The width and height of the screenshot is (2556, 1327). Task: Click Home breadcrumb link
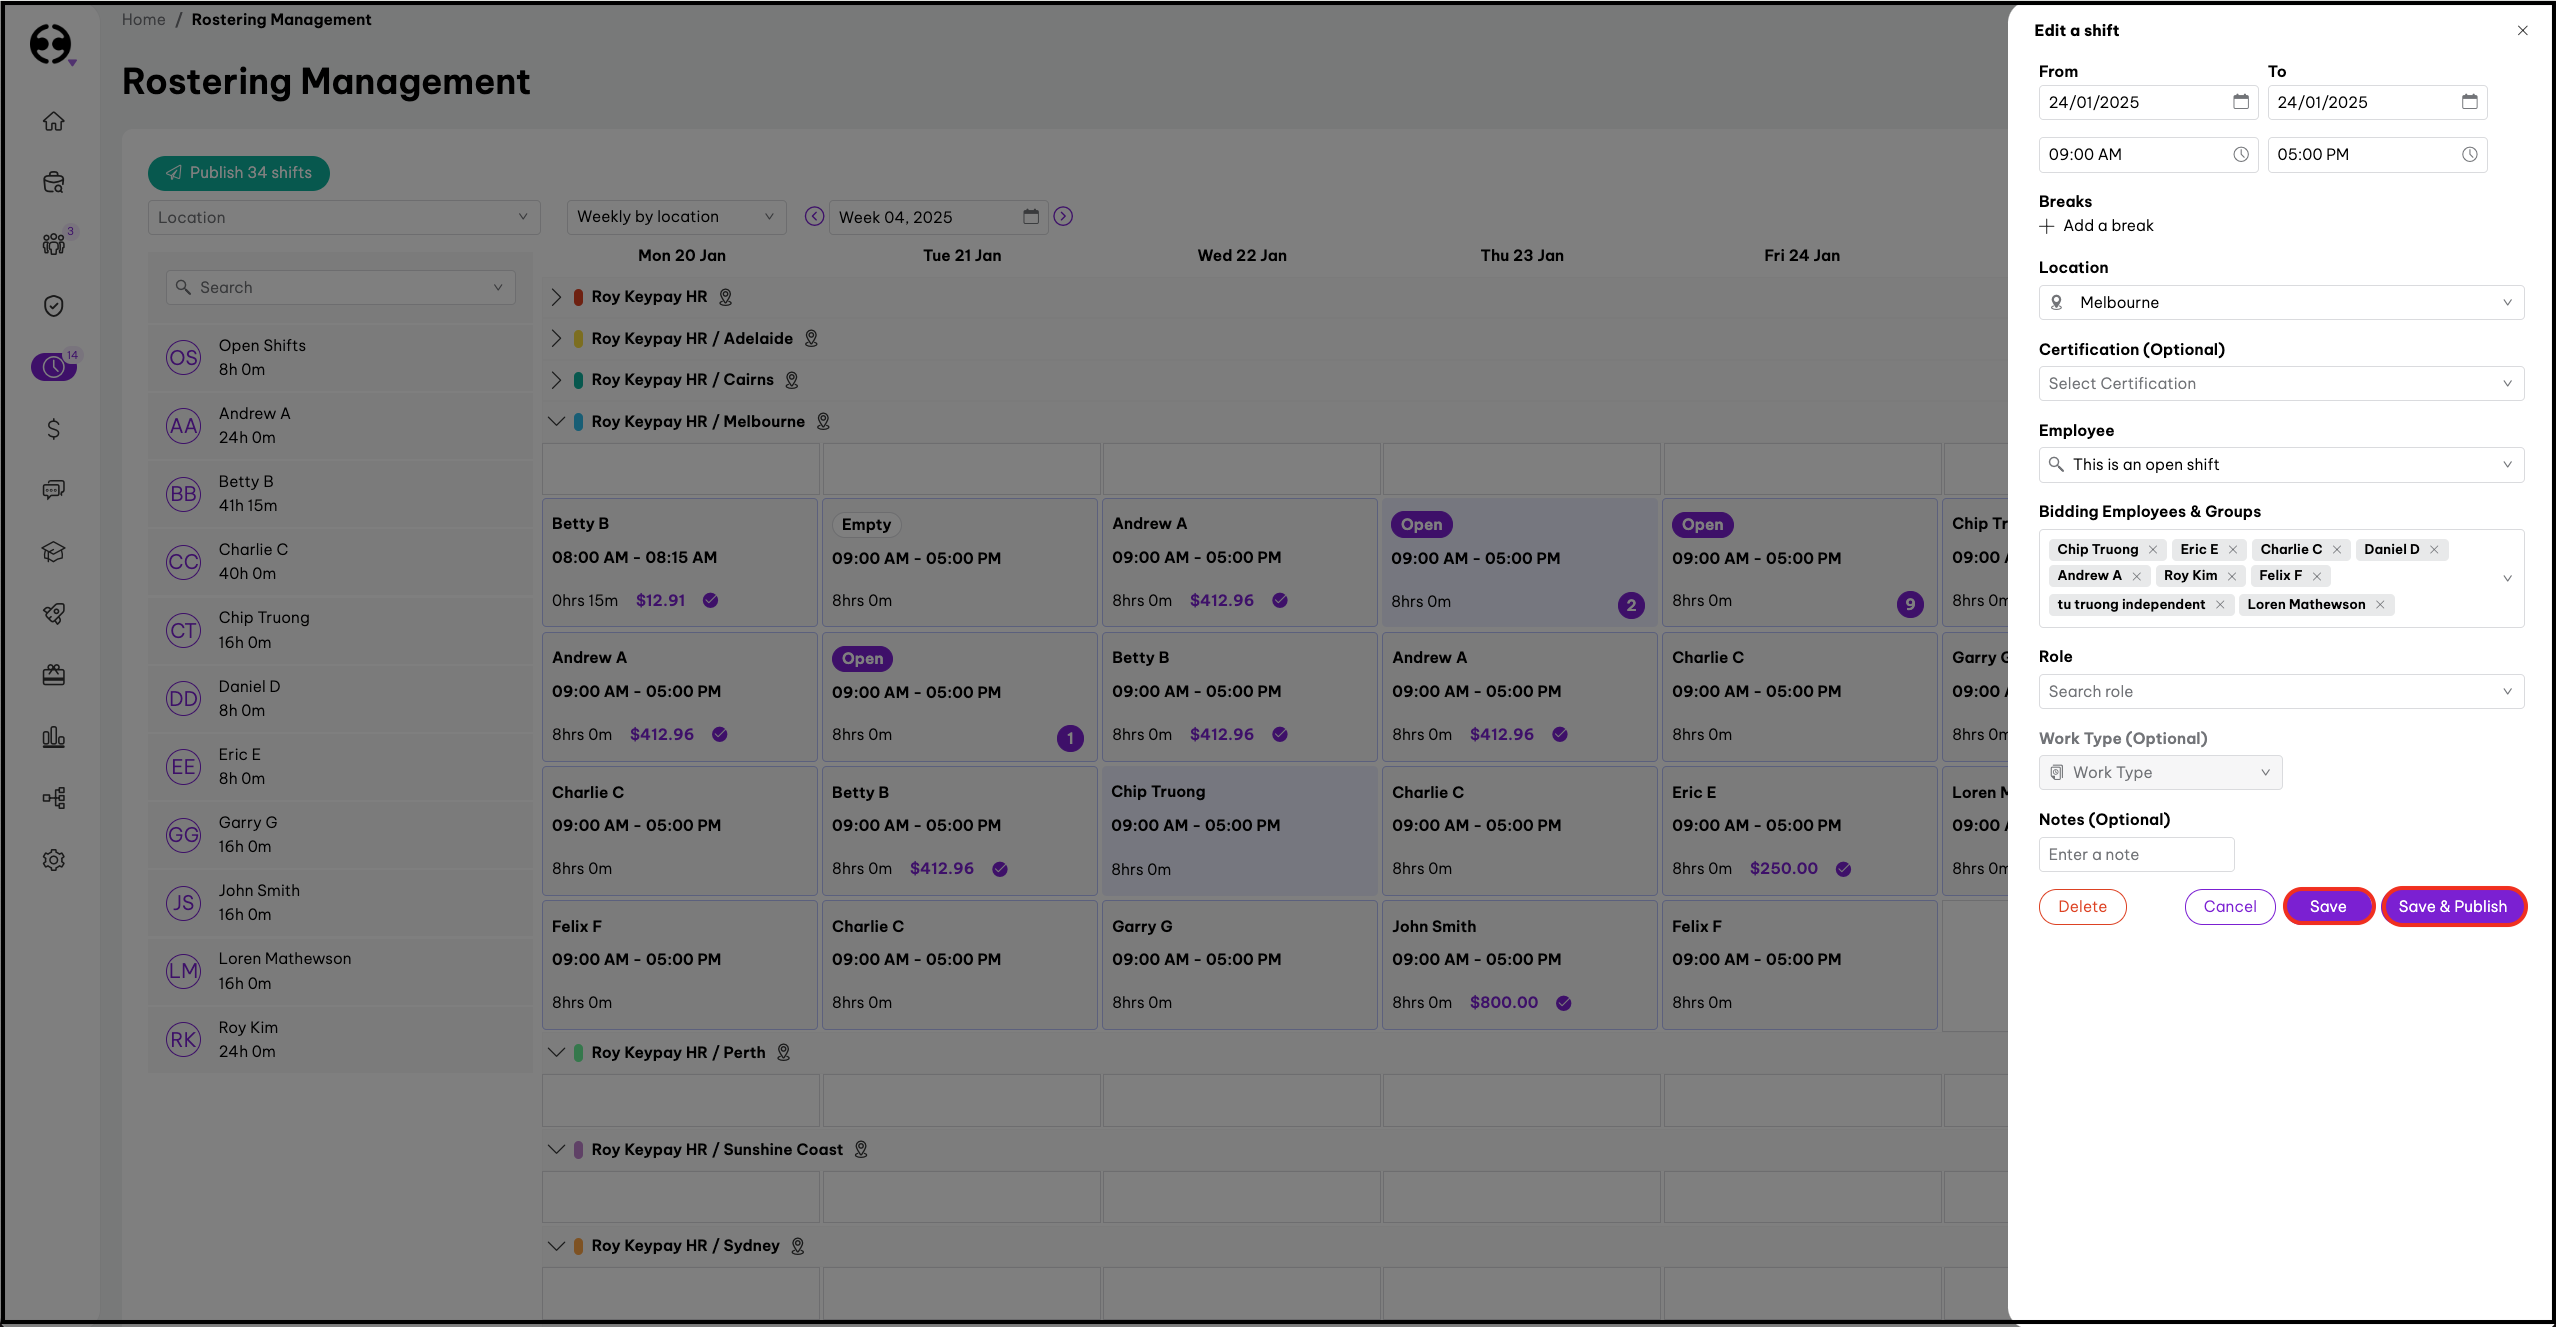(x=143, y=20)
